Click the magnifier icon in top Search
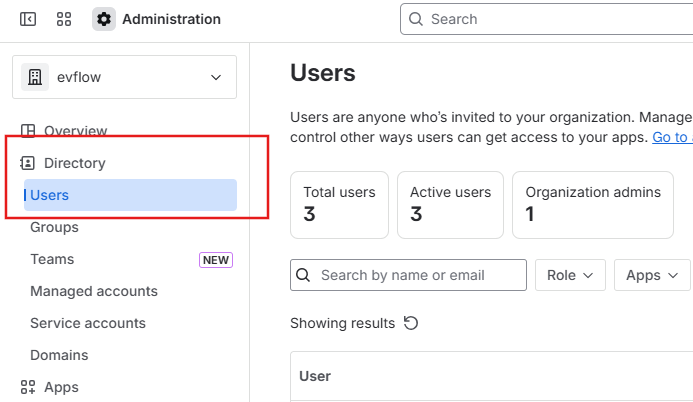This screenshot has height=402, width=693. coord(415,19)
